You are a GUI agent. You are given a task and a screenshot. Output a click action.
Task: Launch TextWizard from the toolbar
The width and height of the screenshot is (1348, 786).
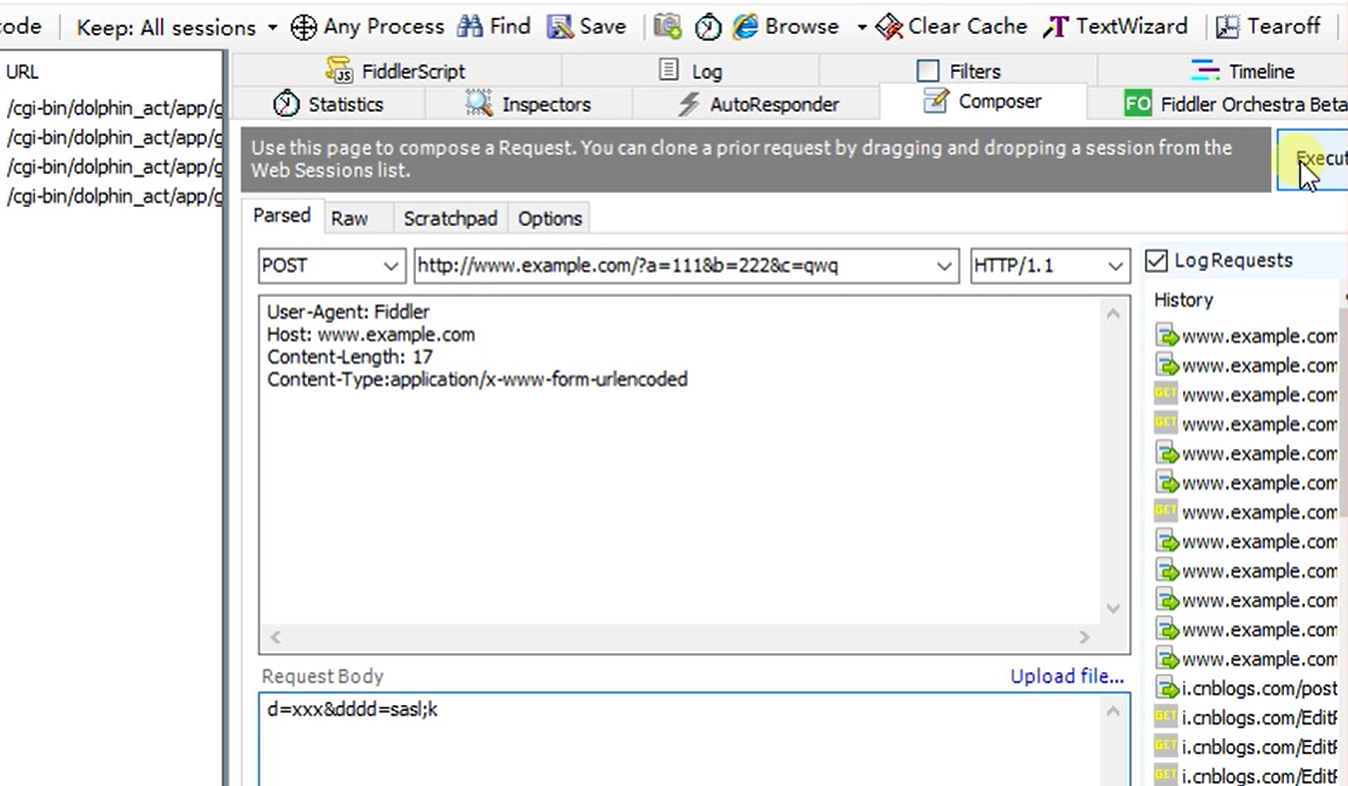[1115, 26]
